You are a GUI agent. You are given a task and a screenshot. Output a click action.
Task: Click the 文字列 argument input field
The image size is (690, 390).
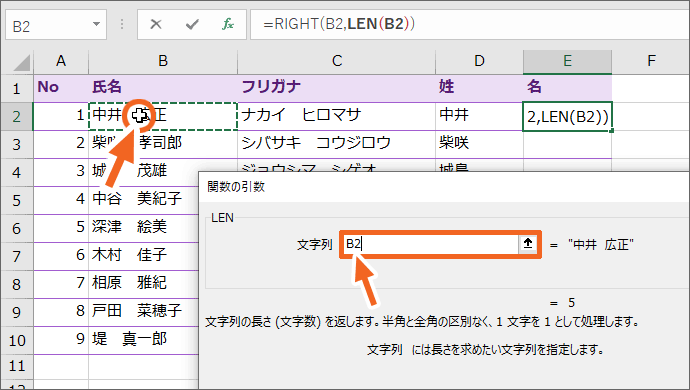pyautogui.click(x=431, y=244)
